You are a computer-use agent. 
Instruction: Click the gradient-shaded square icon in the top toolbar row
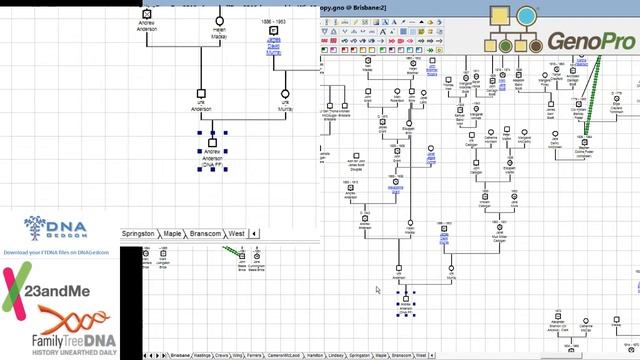click(376, 22)
